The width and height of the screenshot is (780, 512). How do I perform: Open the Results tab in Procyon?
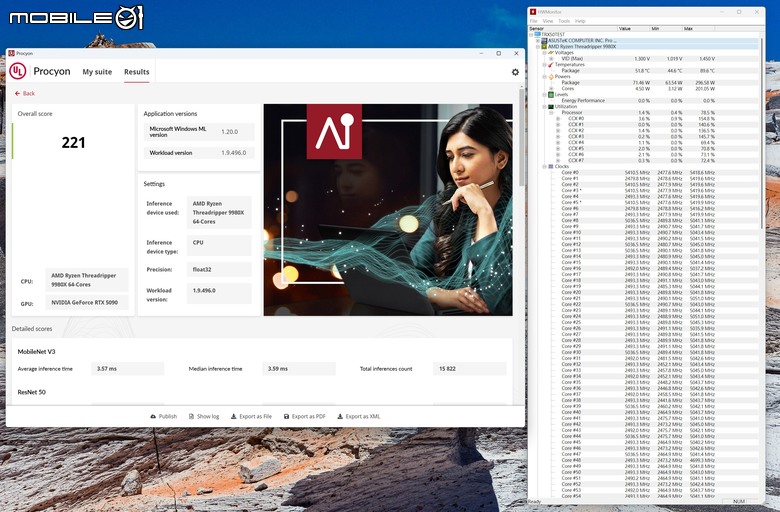137,72
